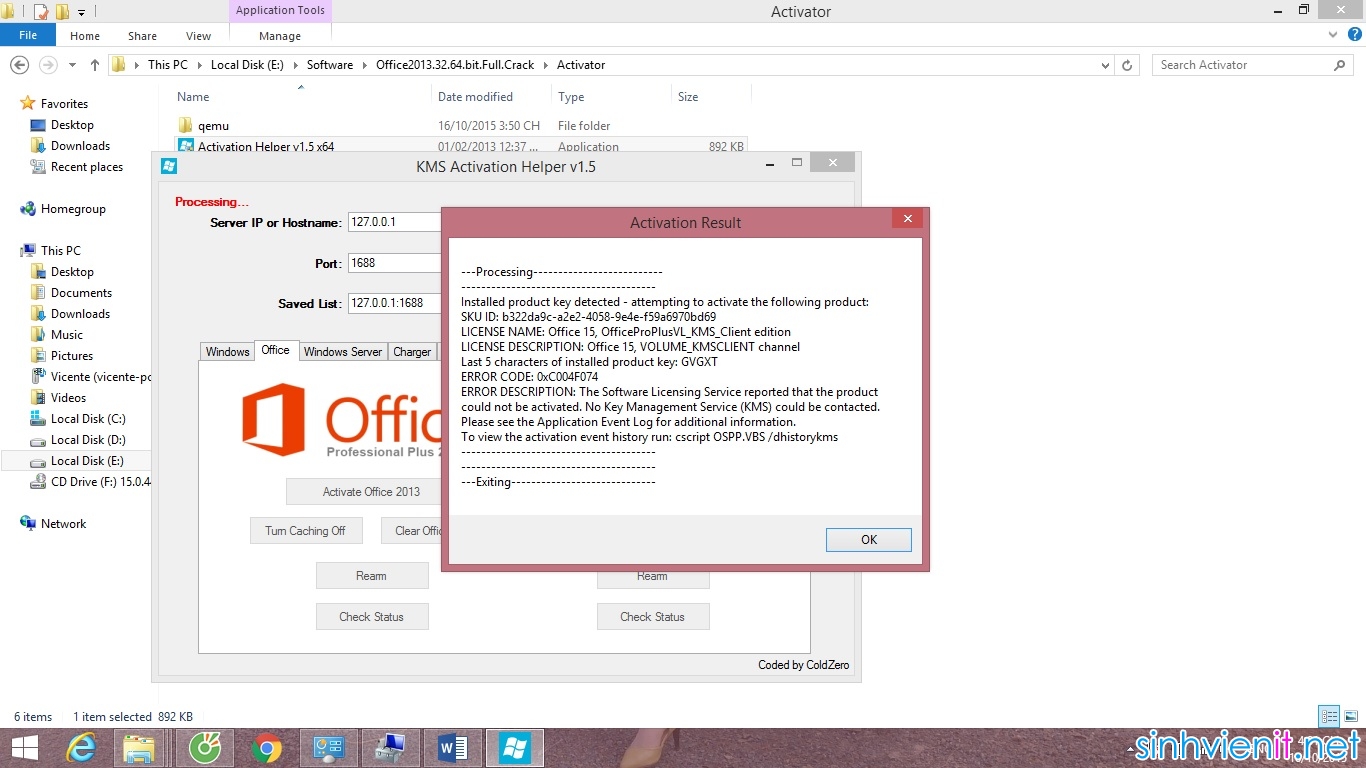Click the Saved List field
The height and width of the screenshot is (768, 1366).
tap(395, 303)
